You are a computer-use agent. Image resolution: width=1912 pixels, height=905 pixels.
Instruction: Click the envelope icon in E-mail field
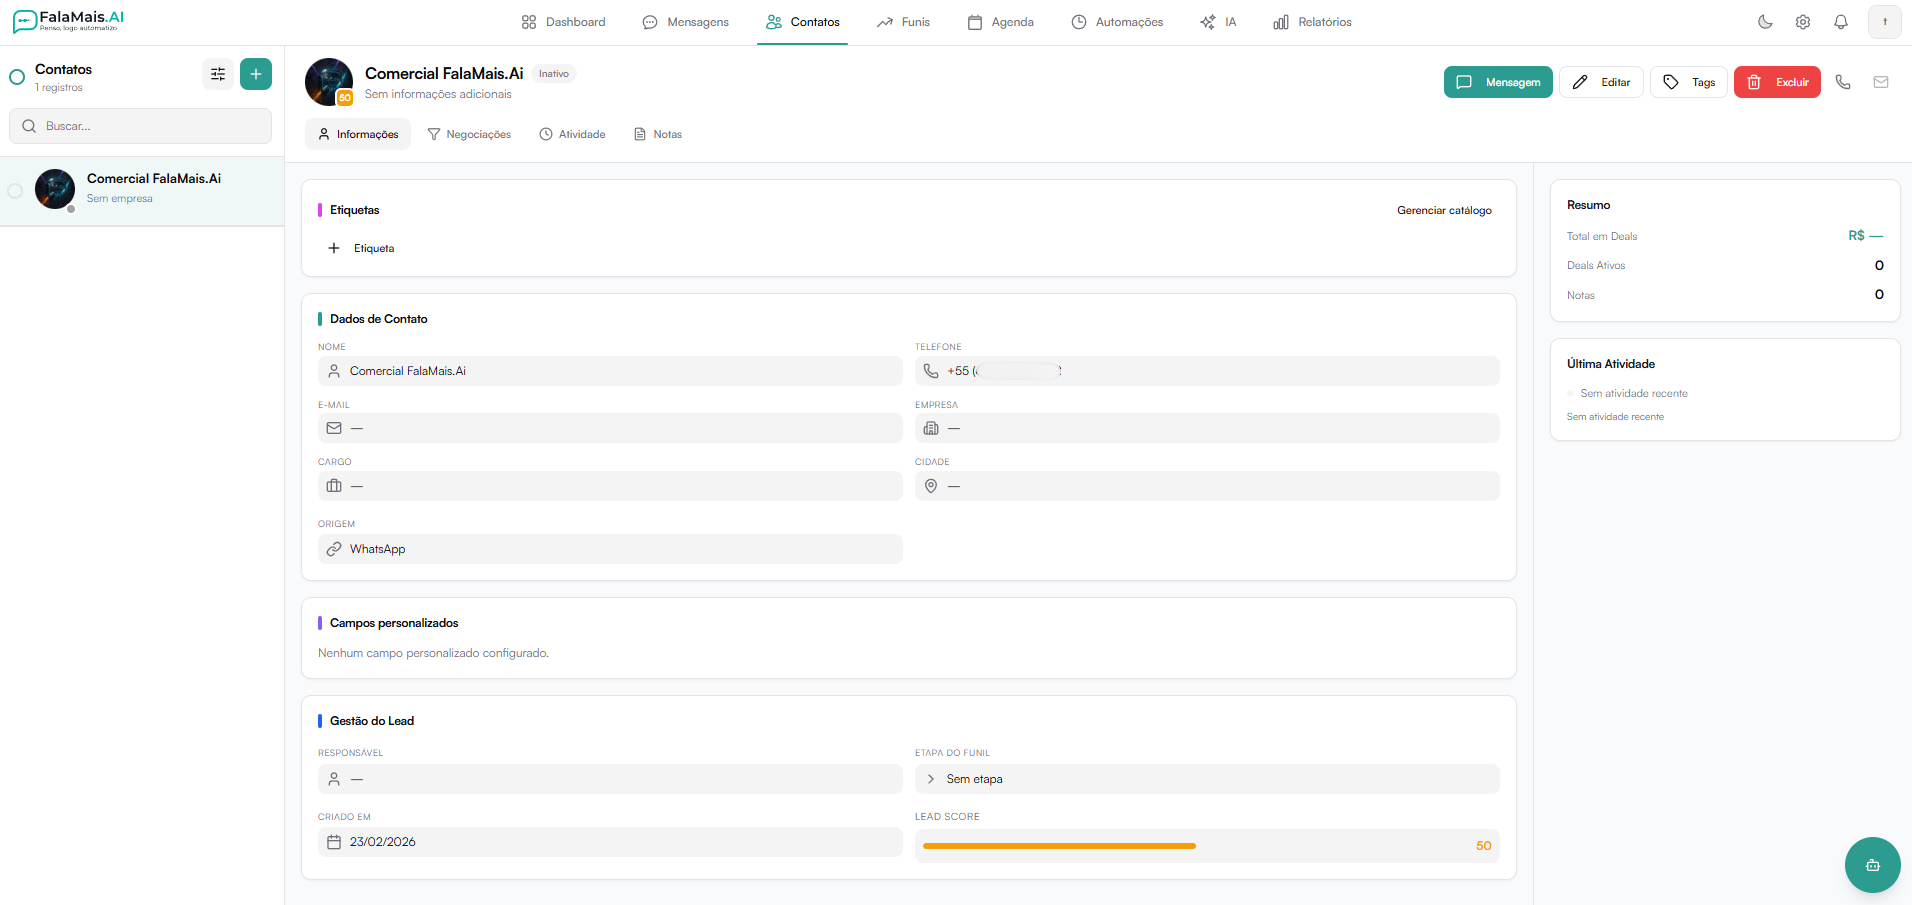click(334, 428)
